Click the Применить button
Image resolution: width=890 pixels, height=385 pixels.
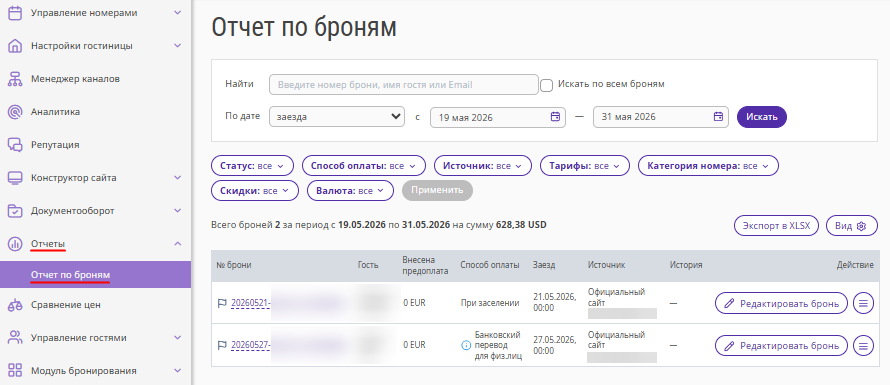click(x=437, y=190)
